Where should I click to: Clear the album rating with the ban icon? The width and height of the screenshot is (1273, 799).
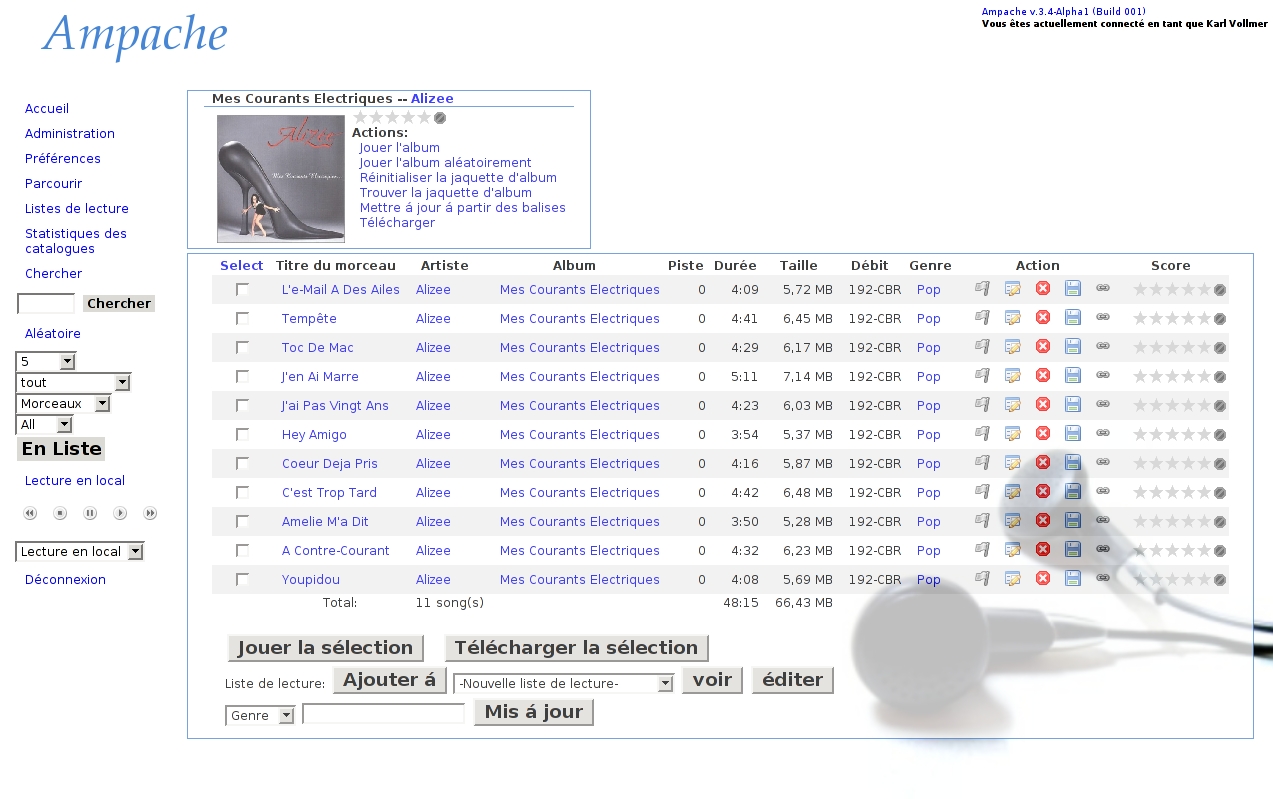[x=440, y=118]
